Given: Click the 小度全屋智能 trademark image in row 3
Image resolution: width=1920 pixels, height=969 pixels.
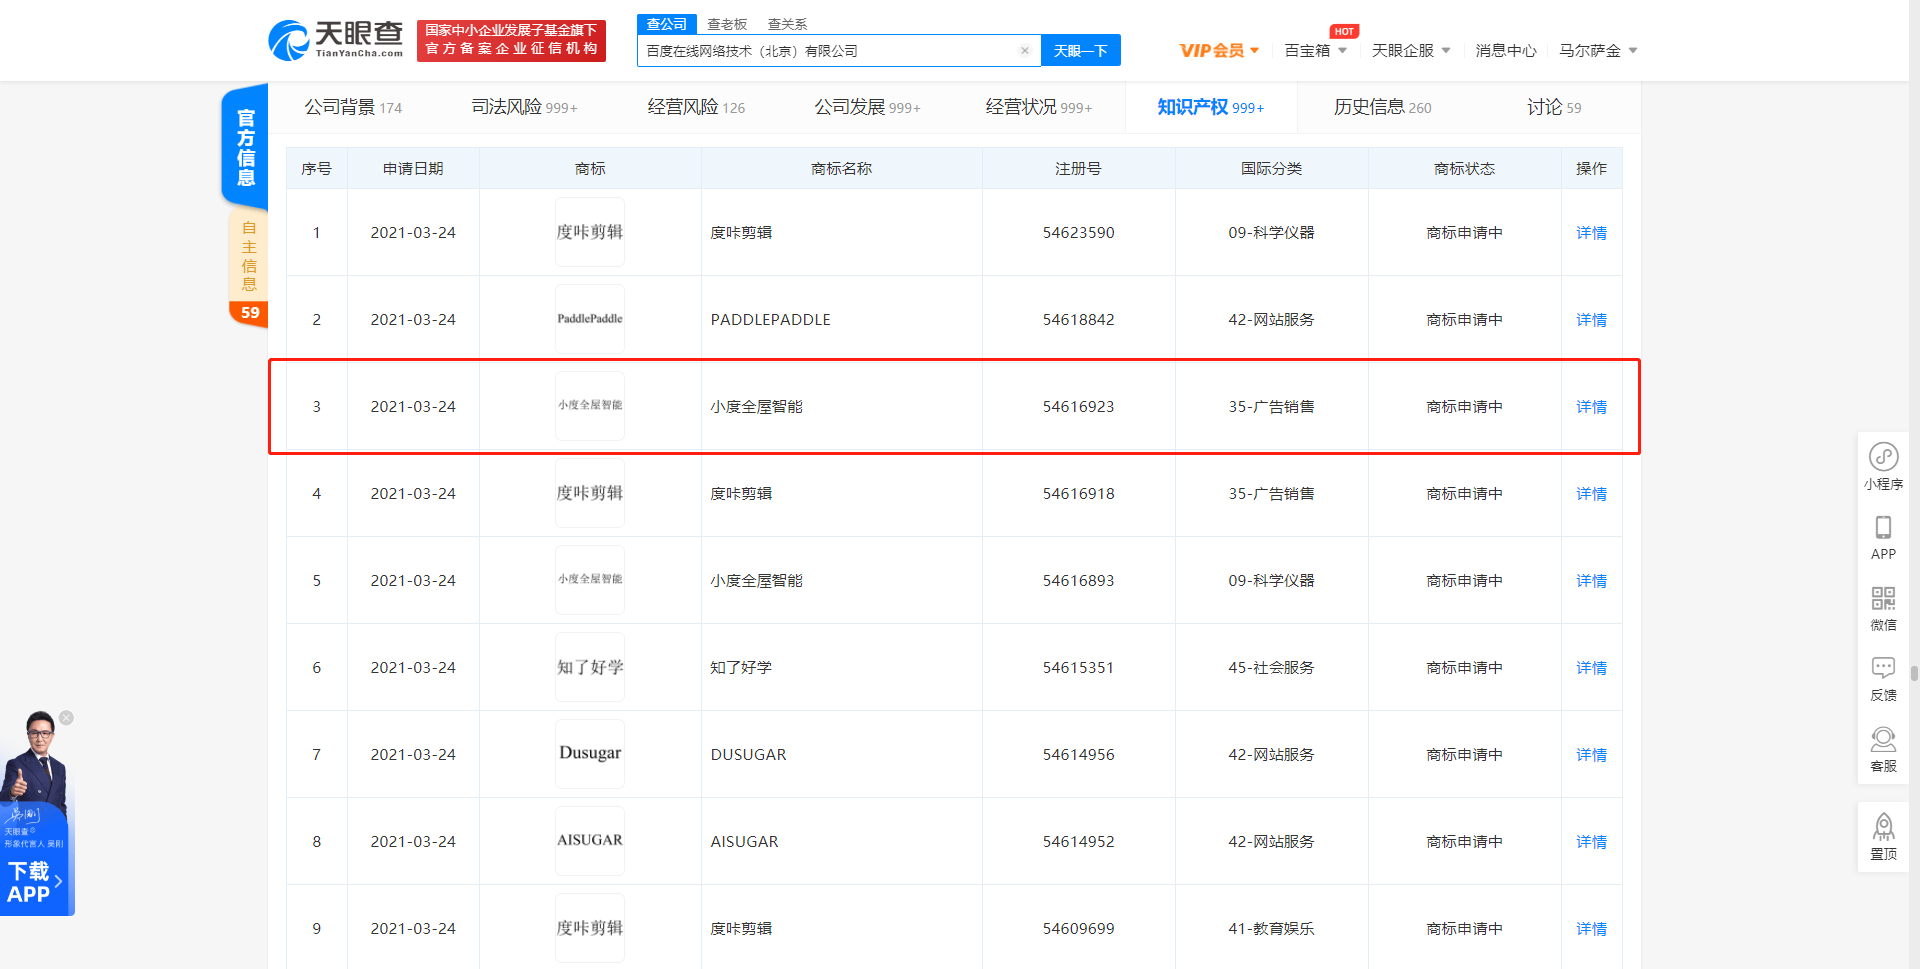Looking at the screenshot, I should [x=590, y=406].
